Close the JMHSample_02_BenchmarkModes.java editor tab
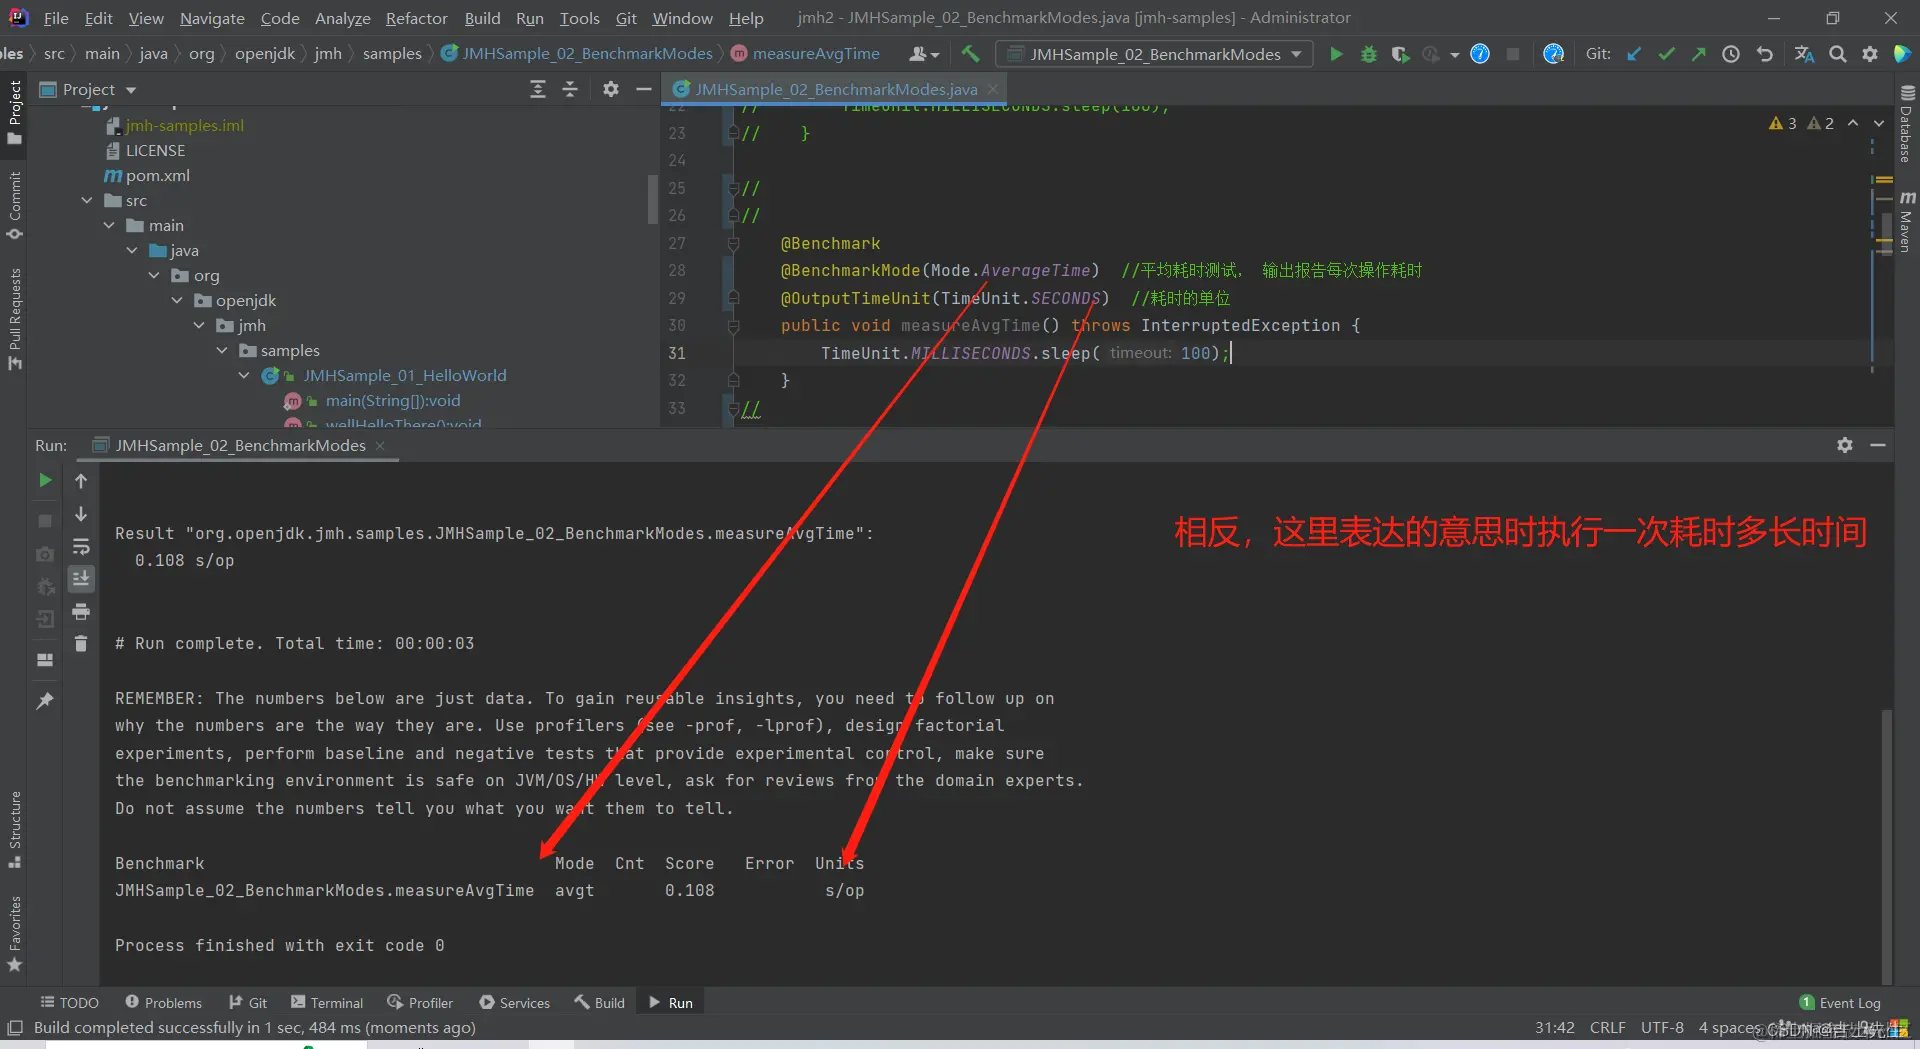 pos(992,89)
